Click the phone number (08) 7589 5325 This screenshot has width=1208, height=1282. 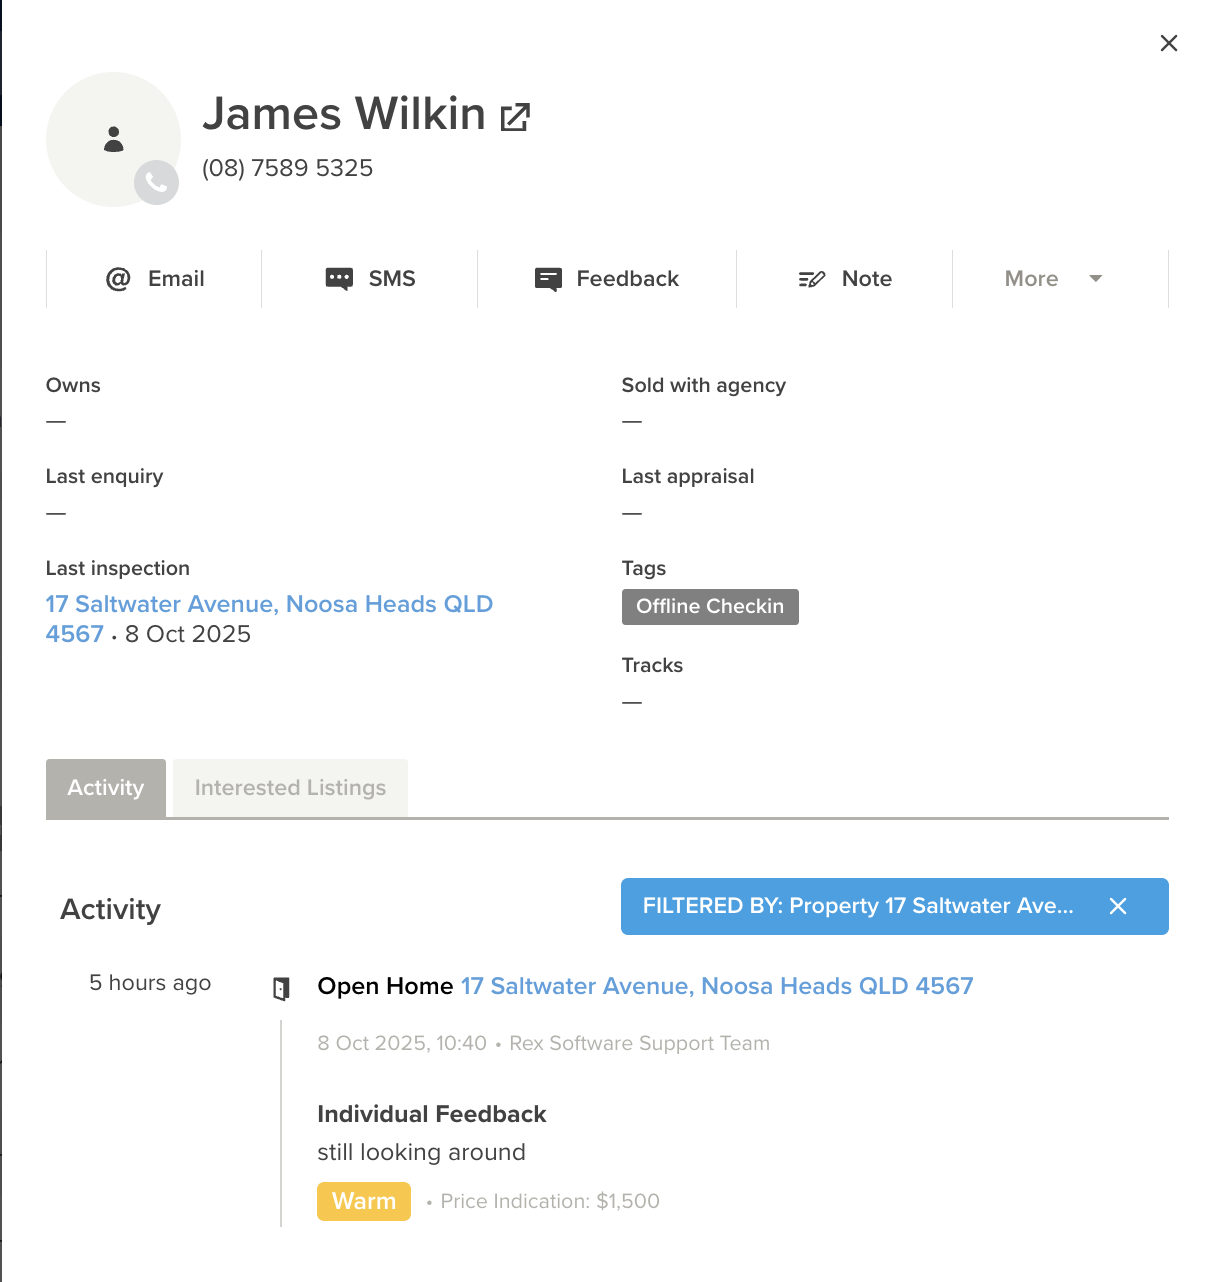click(x=288, y=168)
